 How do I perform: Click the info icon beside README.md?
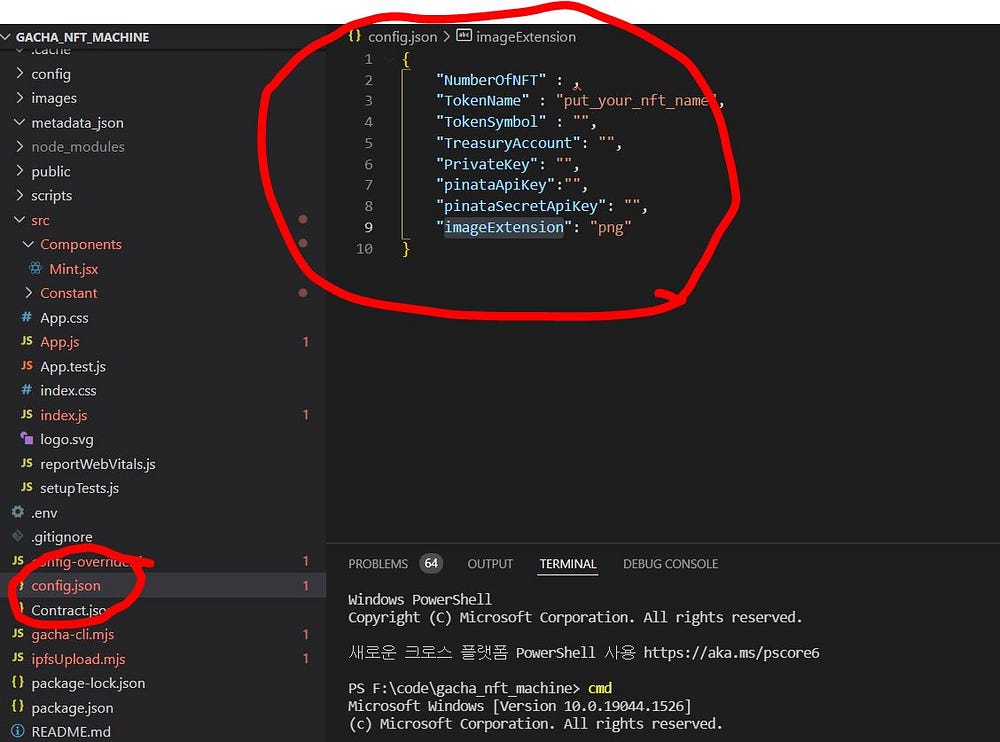click(18, 731)
